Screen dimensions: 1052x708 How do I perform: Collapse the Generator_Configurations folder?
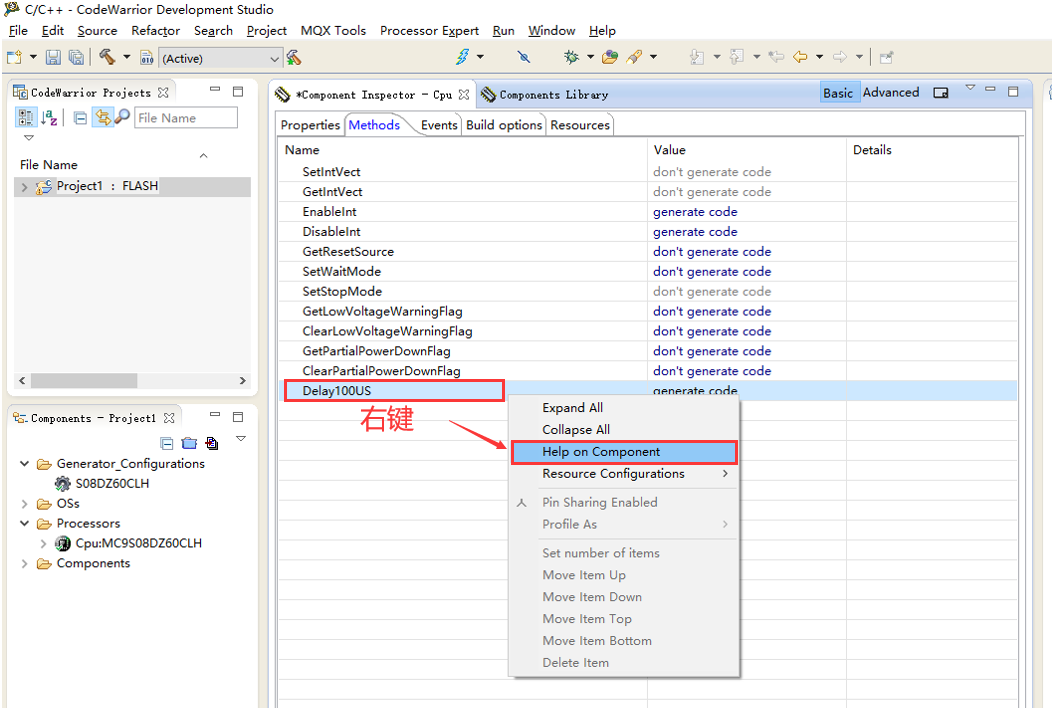pos(24,464)
